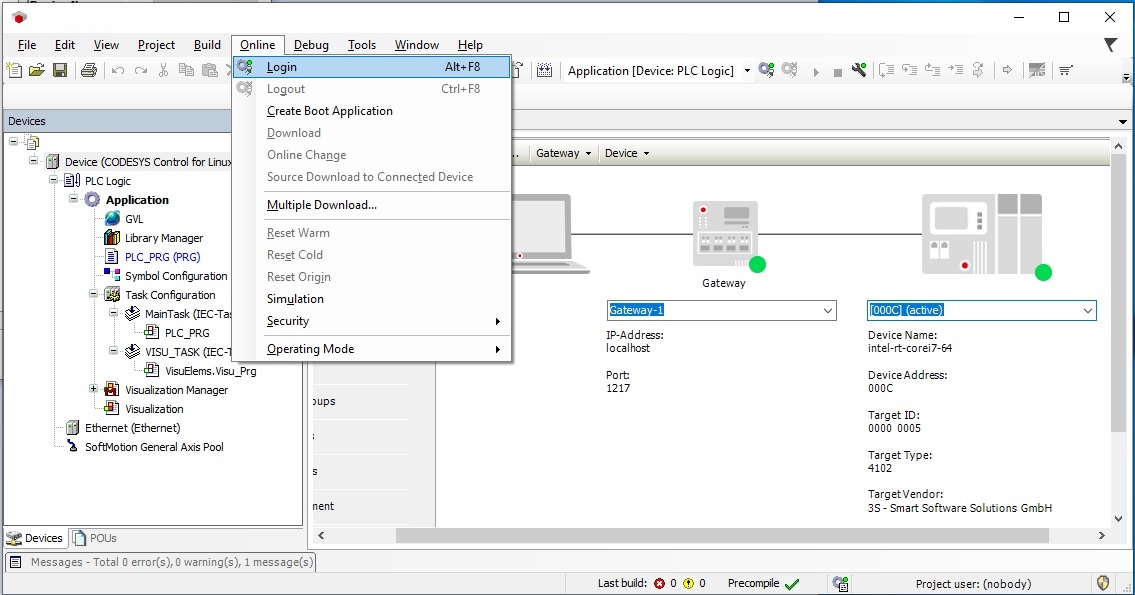Save the project with the floppy disk icon
Image resolution: width=1135 pixels, height=595 pixels.
pyautogui.click(x=60, y=70)
